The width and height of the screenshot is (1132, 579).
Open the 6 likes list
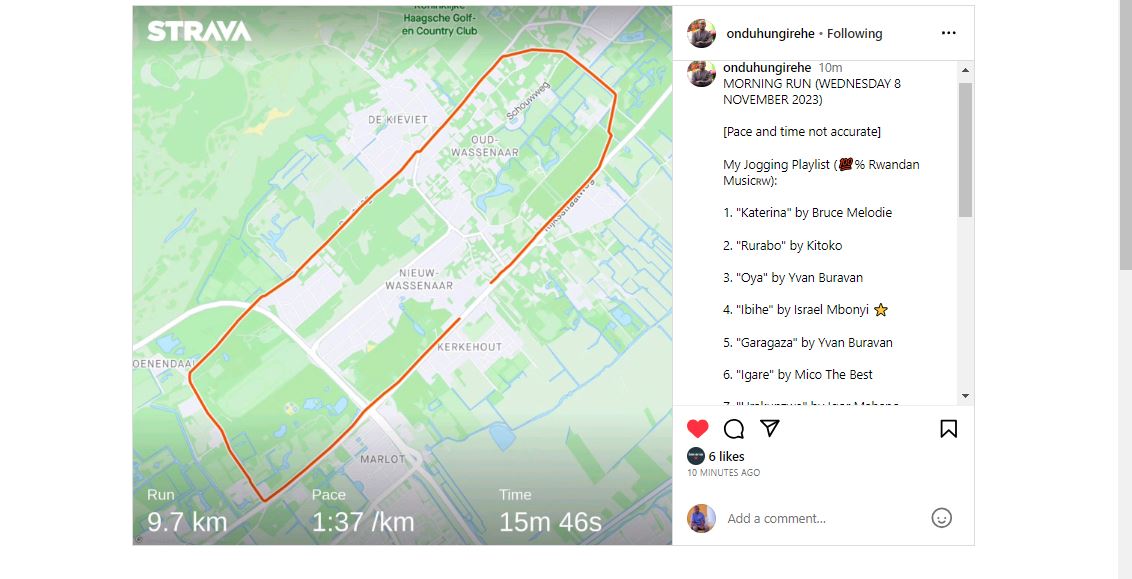(x=726, y=456)
